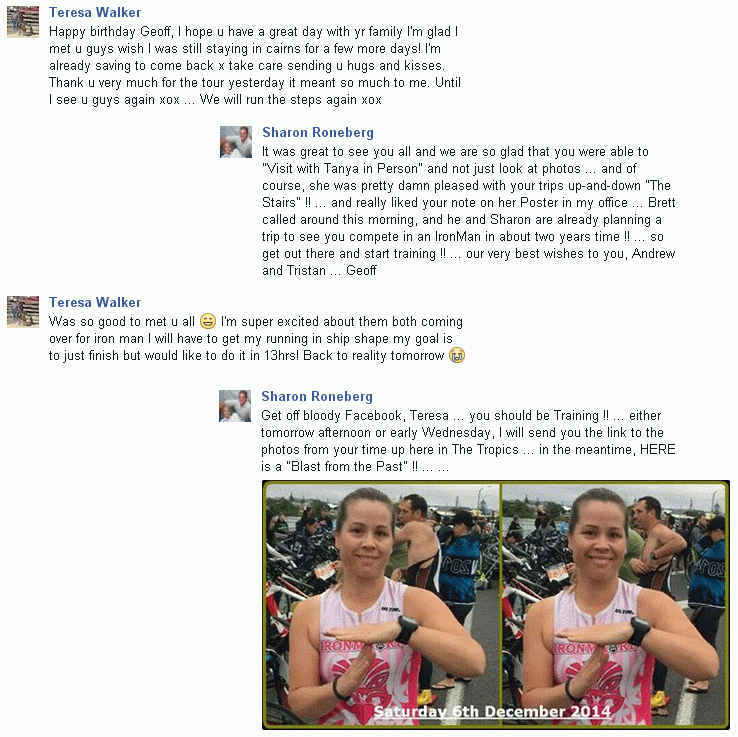Open the right half of the attached photo

[614, 605]
